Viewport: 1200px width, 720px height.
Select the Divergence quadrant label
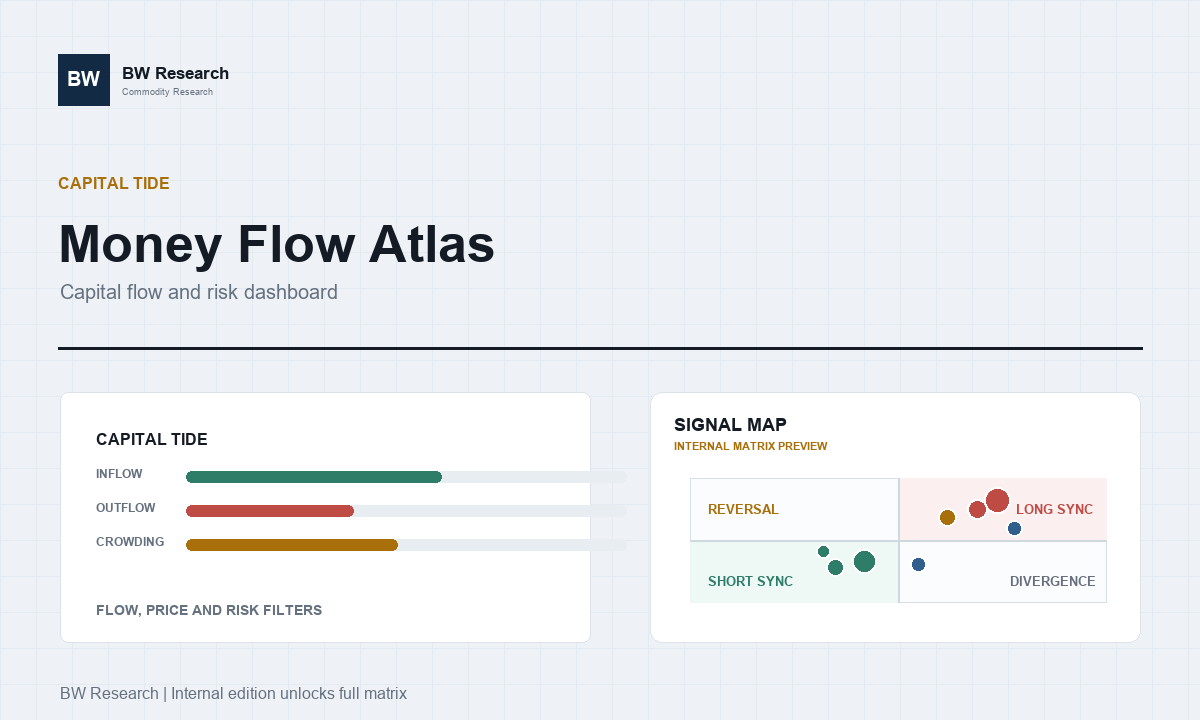pyautogui.click(x=1052, y=581)
